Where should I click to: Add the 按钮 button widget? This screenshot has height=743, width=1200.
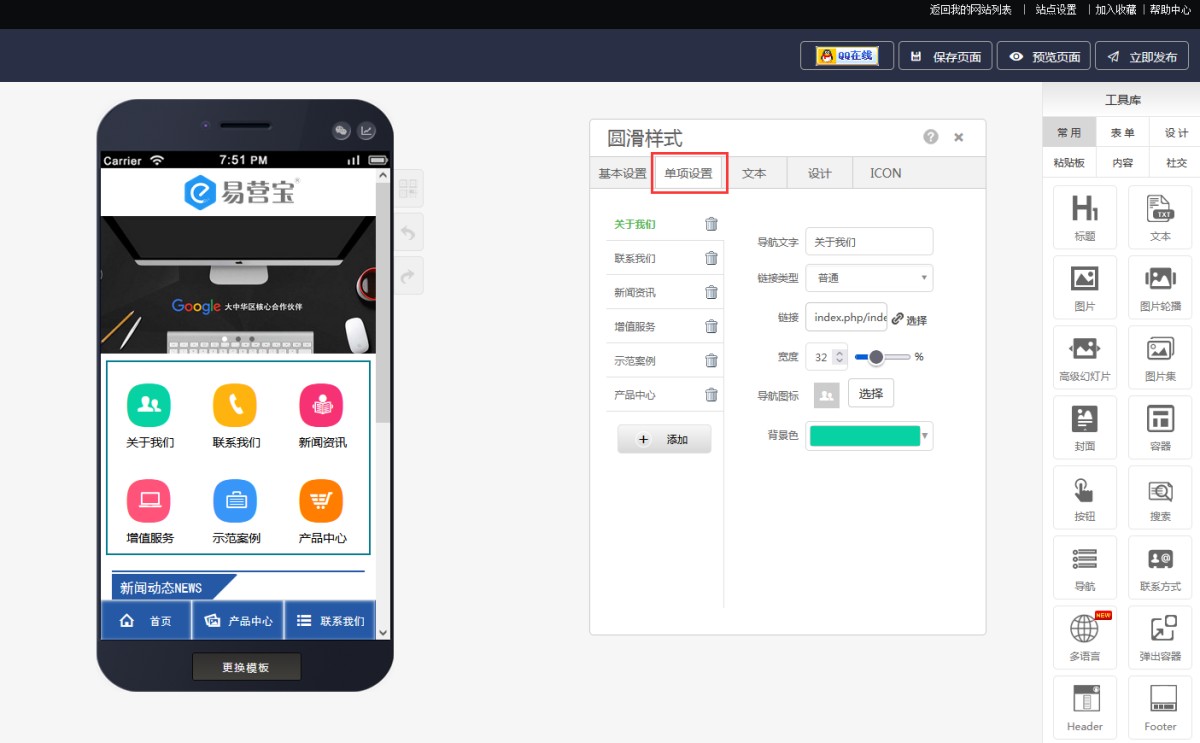tap(1085, 497)
